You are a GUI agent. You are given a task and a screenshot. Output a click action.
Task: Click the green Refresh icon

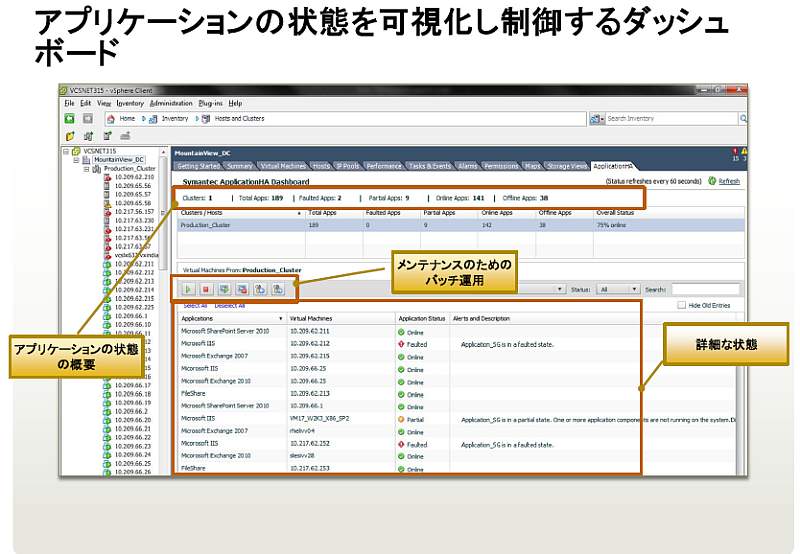712,181
